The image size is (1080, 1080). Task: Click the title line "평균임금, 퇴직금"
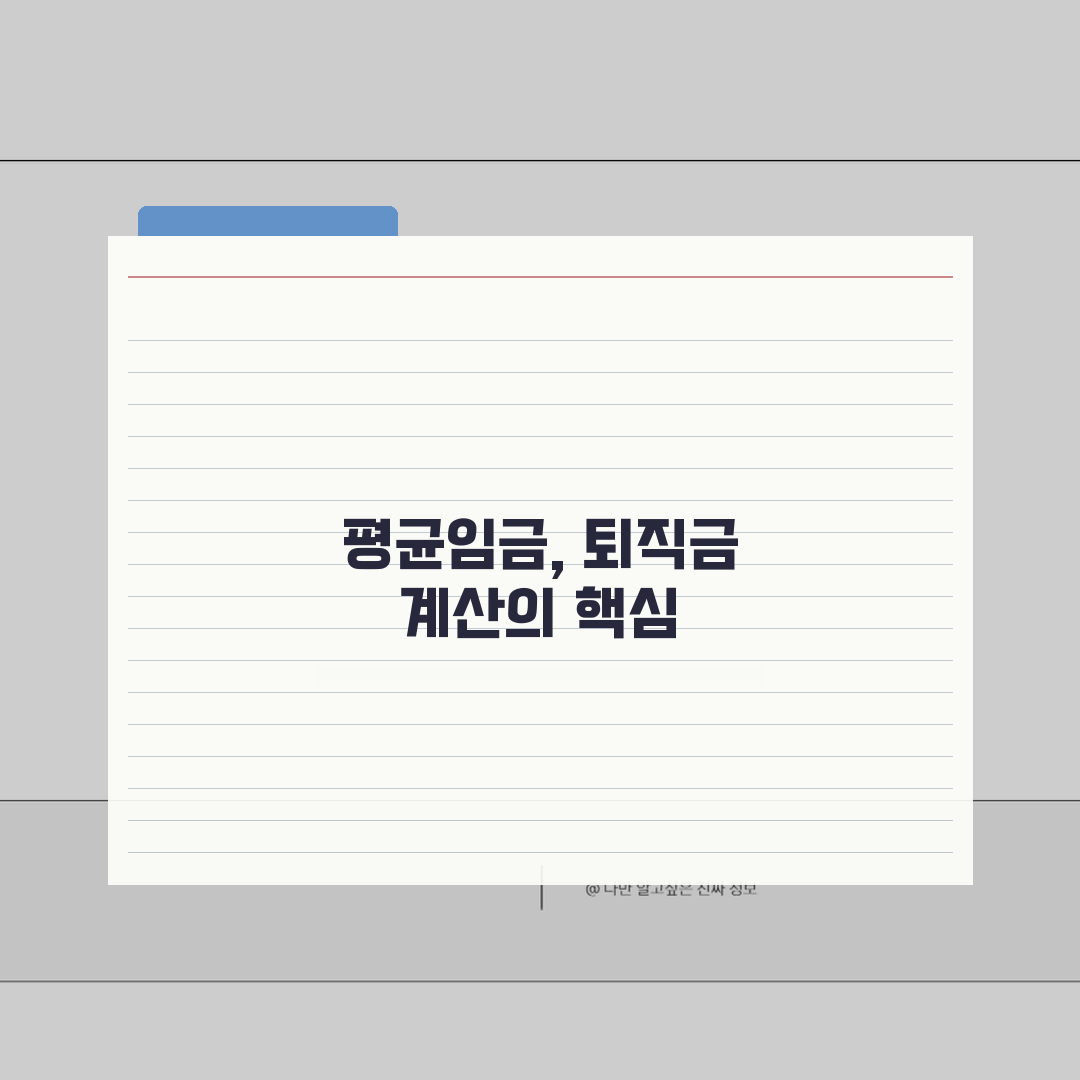(541, 546)
